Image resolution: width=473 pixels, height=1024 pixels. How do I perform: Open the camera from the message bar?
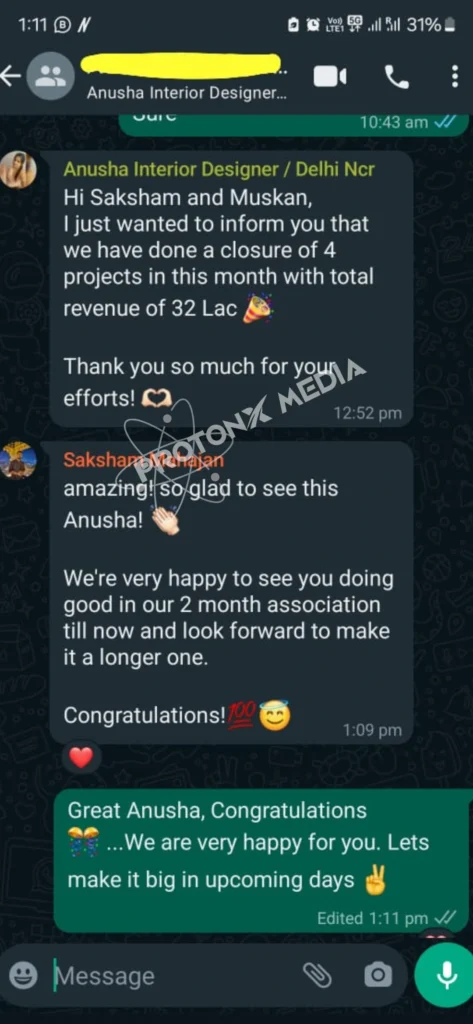[377, 976]
